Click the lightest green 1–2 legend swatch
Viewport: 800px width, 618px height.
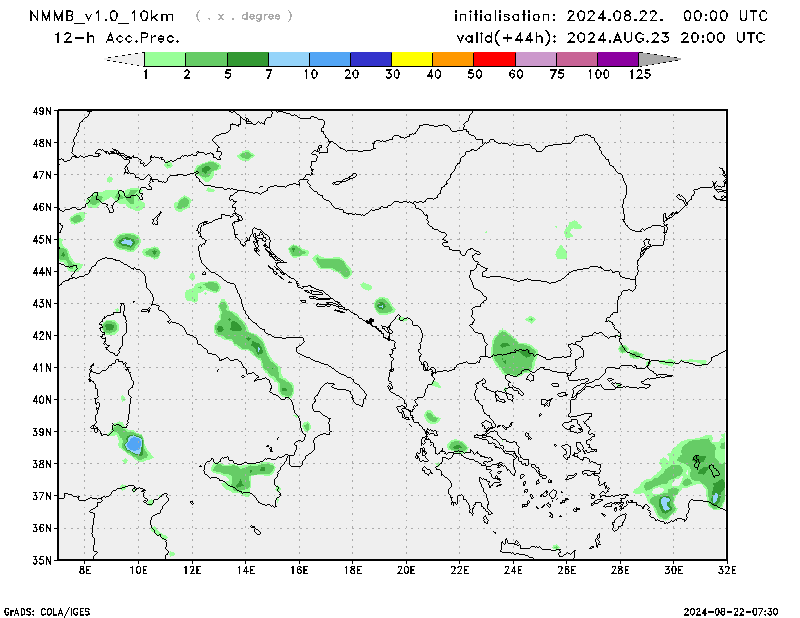(x=166, y=60)
